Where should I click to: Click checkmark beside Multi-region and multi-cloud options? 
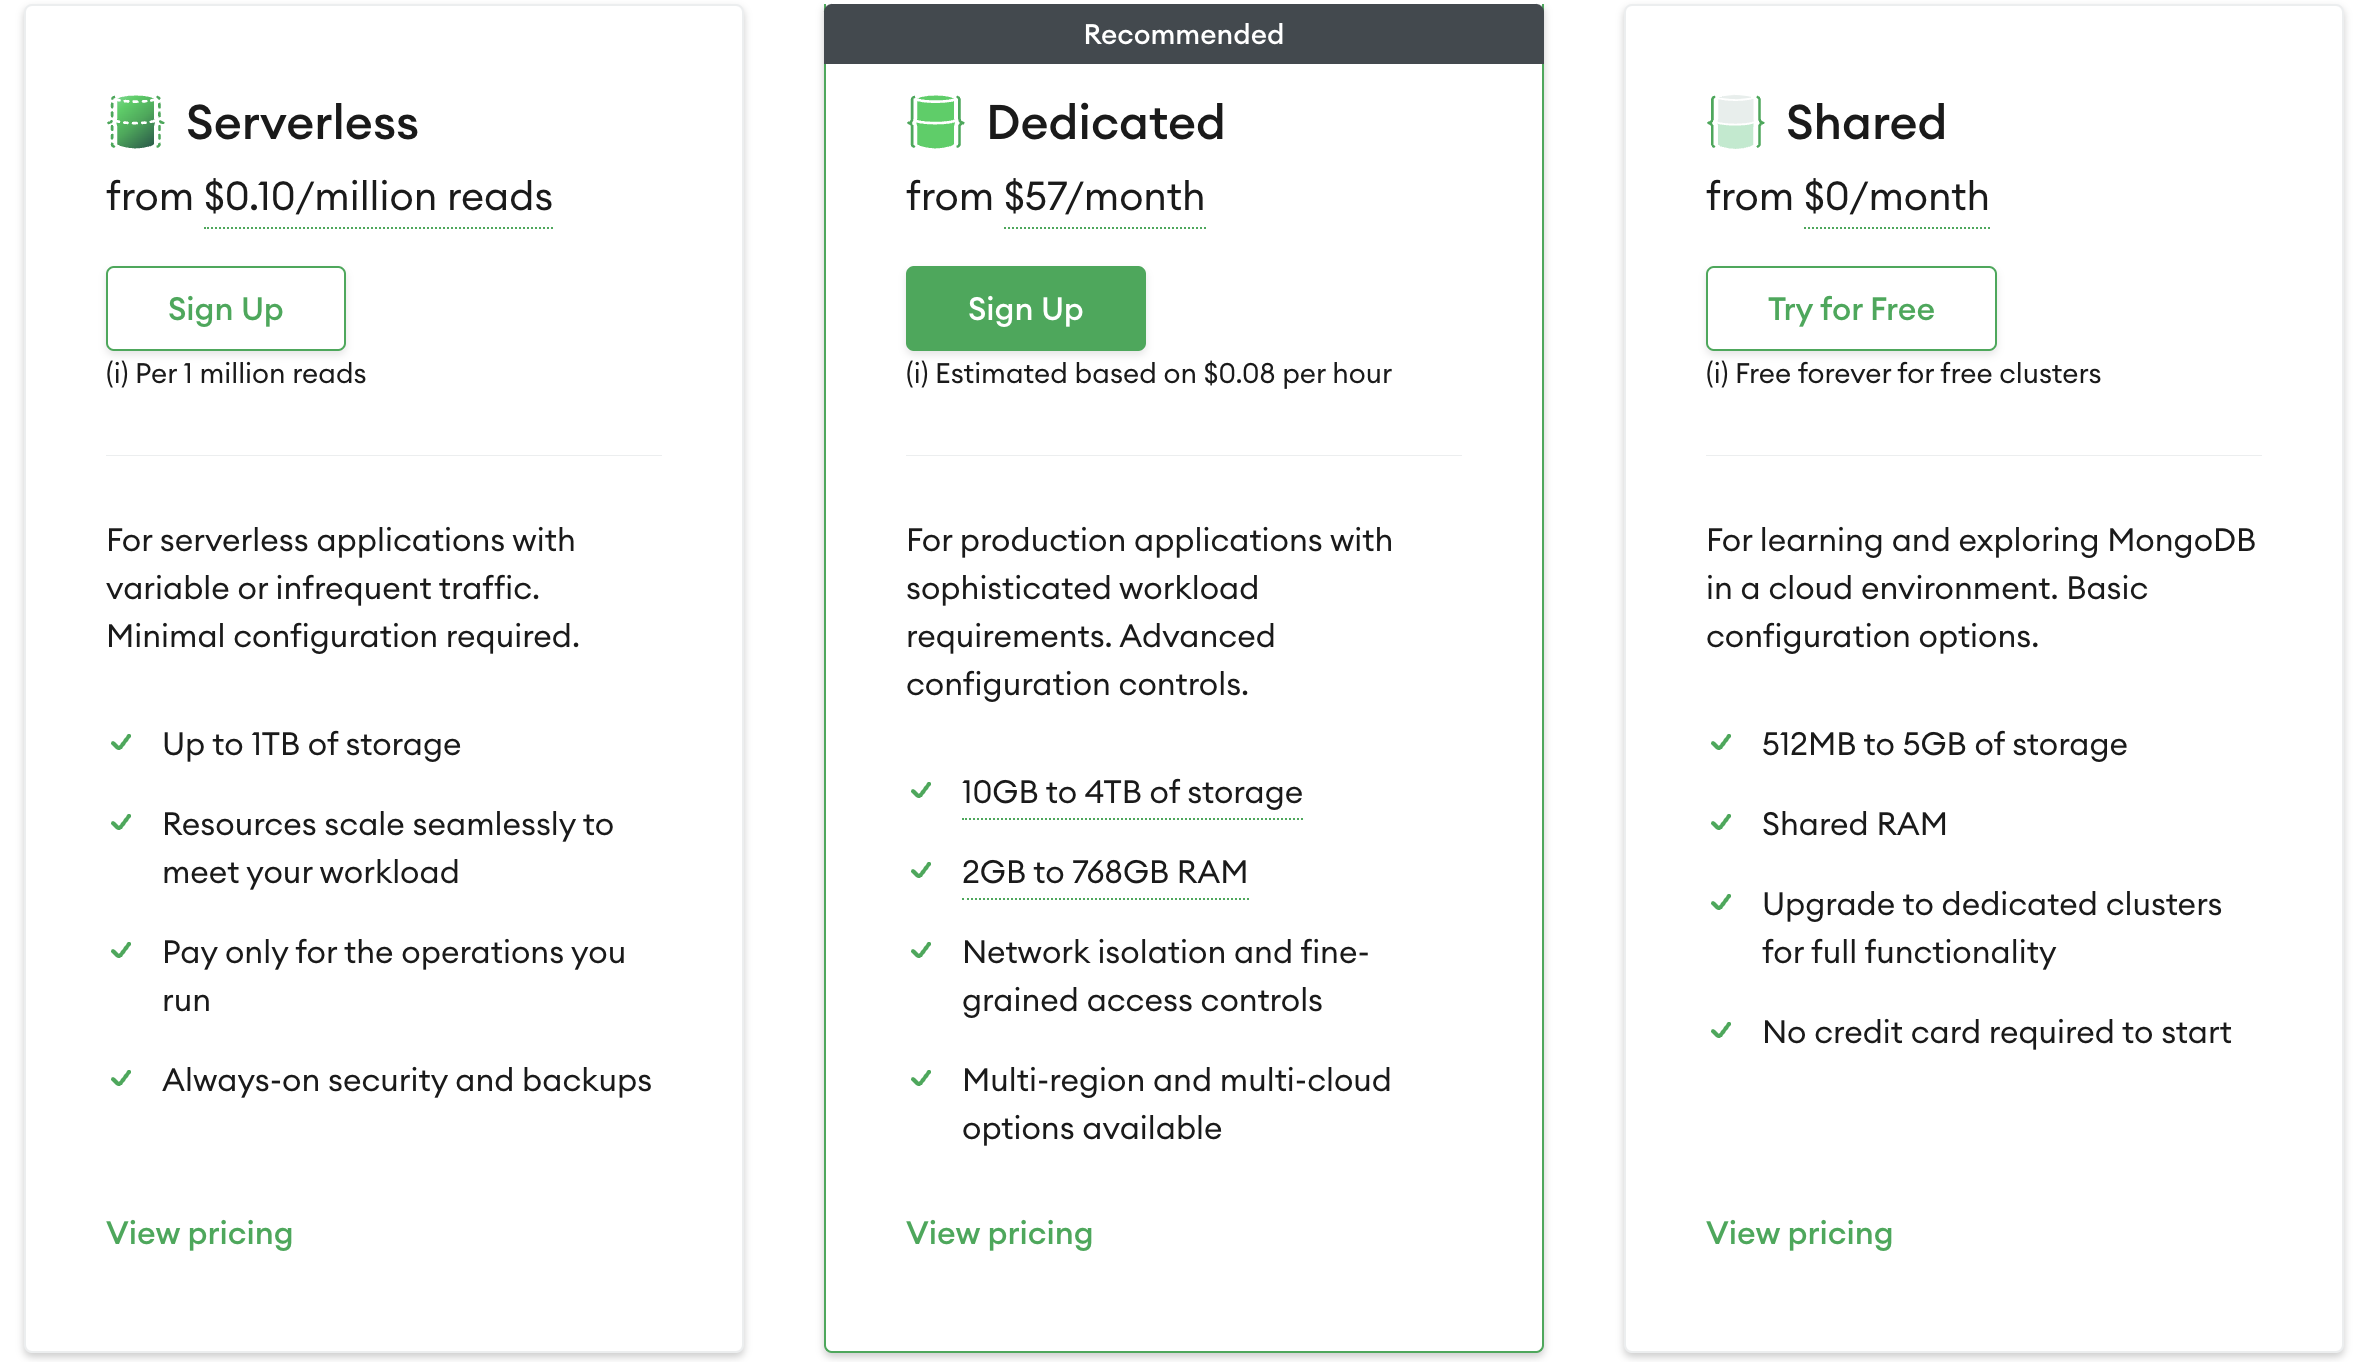coord(921,1079)
